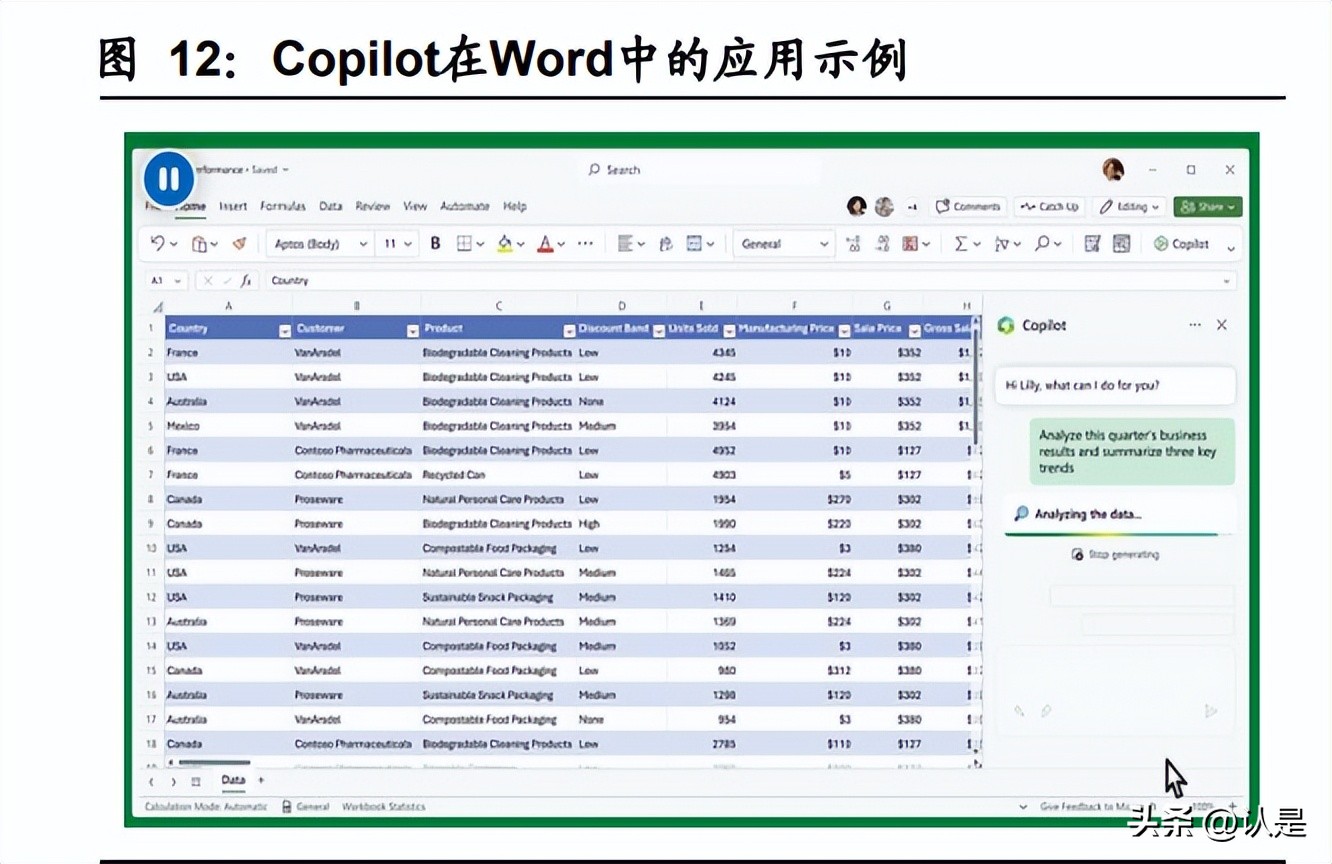This screenshot has width=1332, height=864.
Task: Open the Review tab
Action: (373, 206)
